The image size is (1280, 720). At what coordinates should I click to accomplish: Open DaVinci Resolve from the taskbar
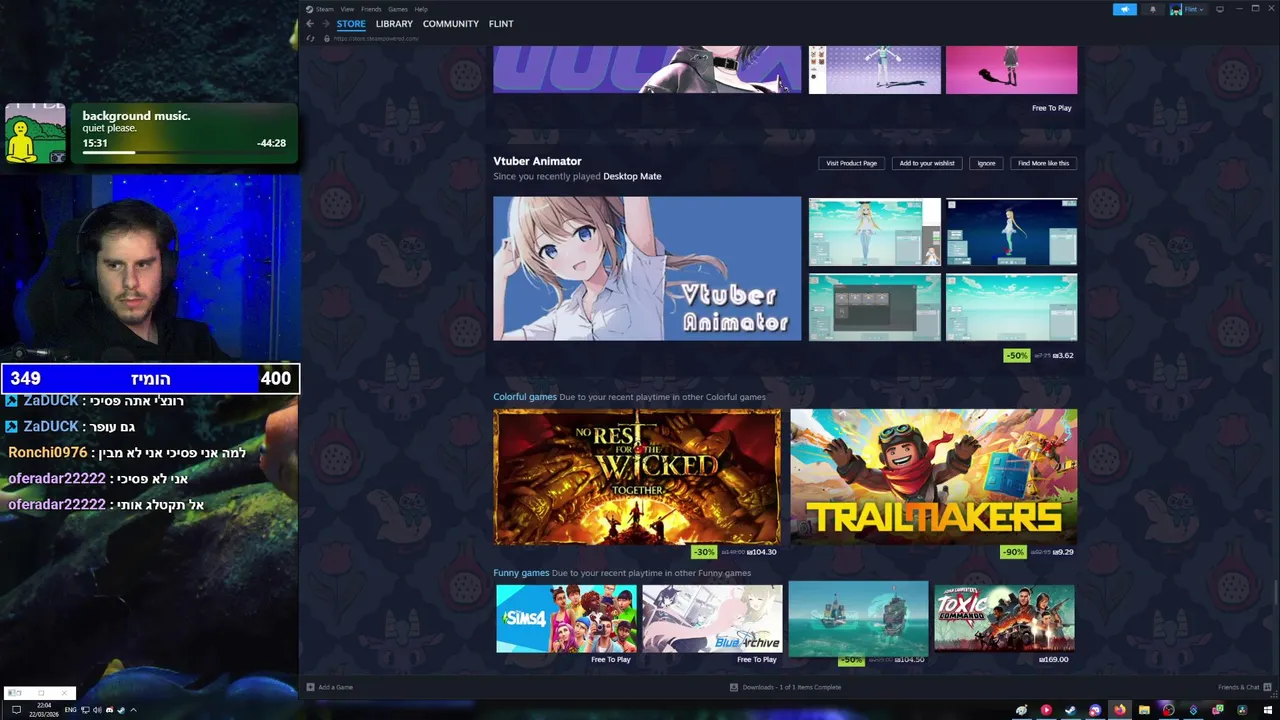tap(1242, 710)
